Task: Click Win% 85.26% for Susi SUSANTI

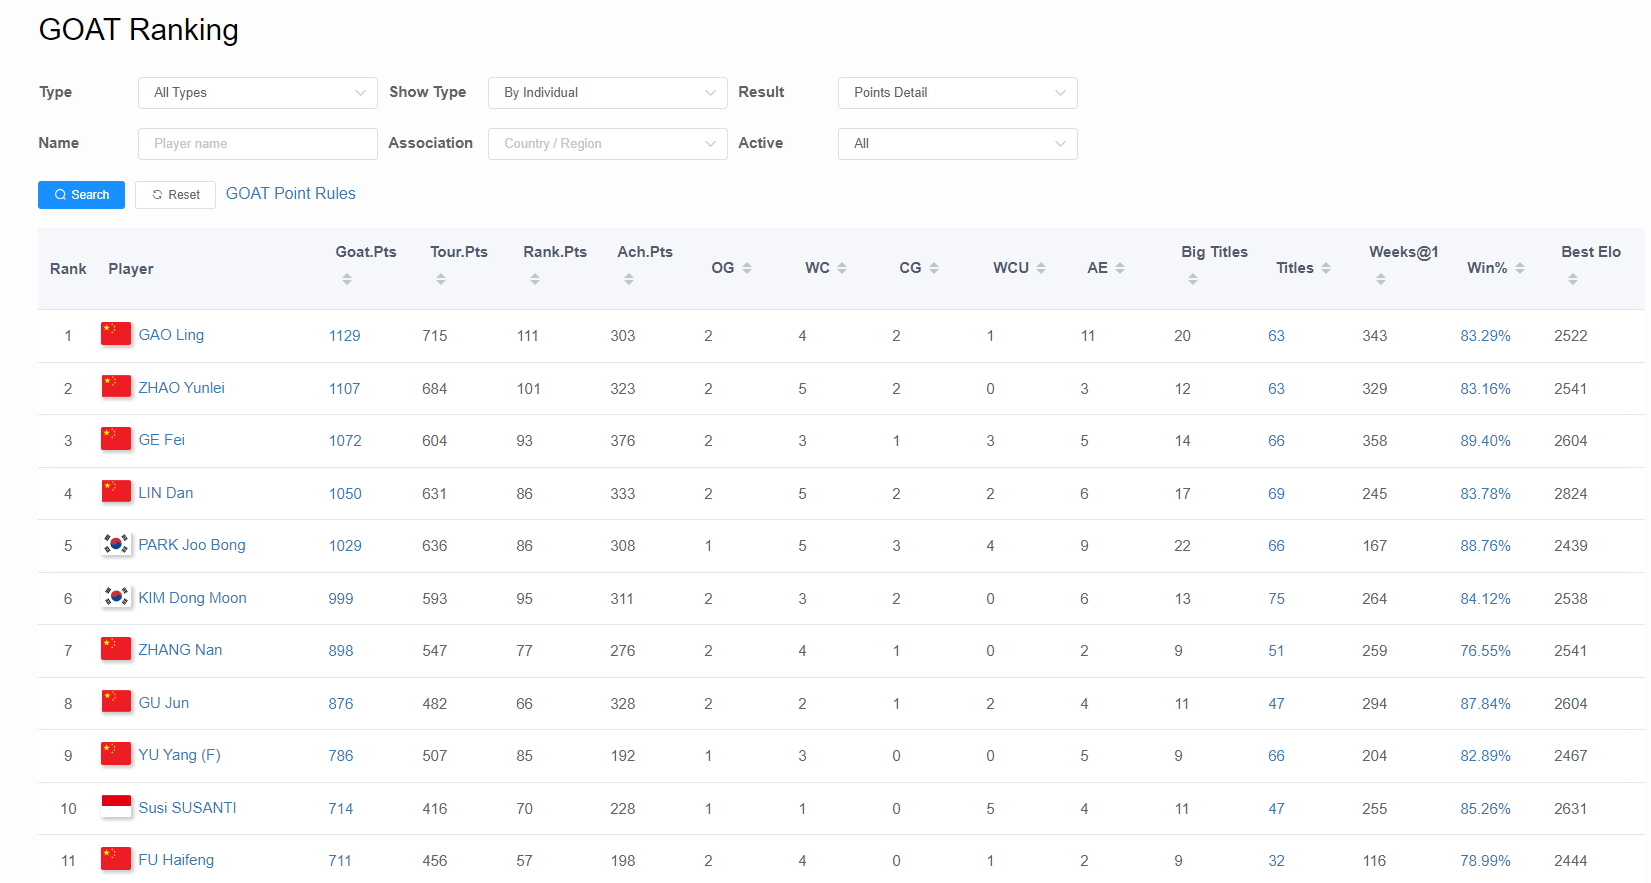Action: click(x=1485, y=809)
